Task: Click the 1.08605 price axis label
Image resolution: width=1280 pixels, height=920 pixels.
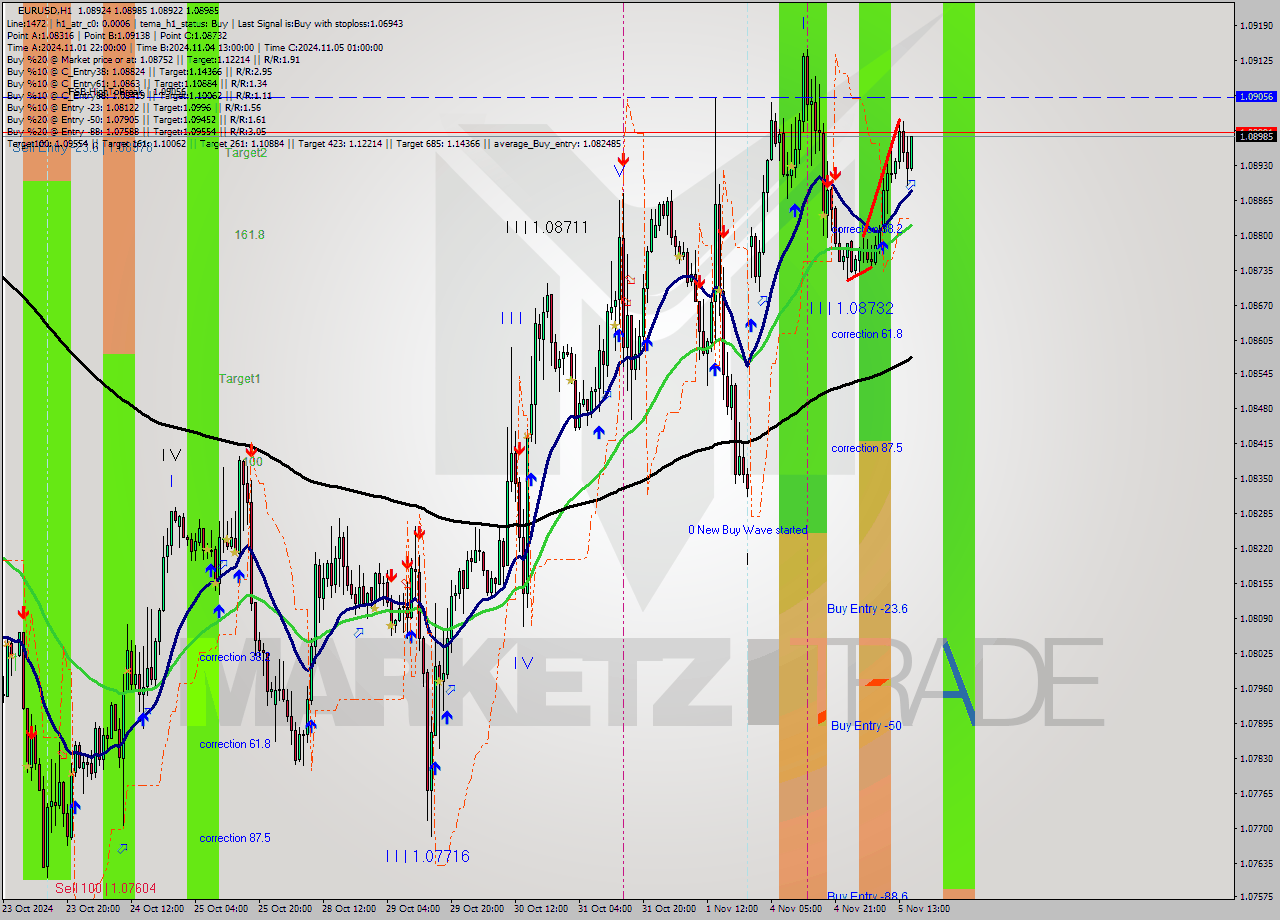Action: pos(1256,340)
